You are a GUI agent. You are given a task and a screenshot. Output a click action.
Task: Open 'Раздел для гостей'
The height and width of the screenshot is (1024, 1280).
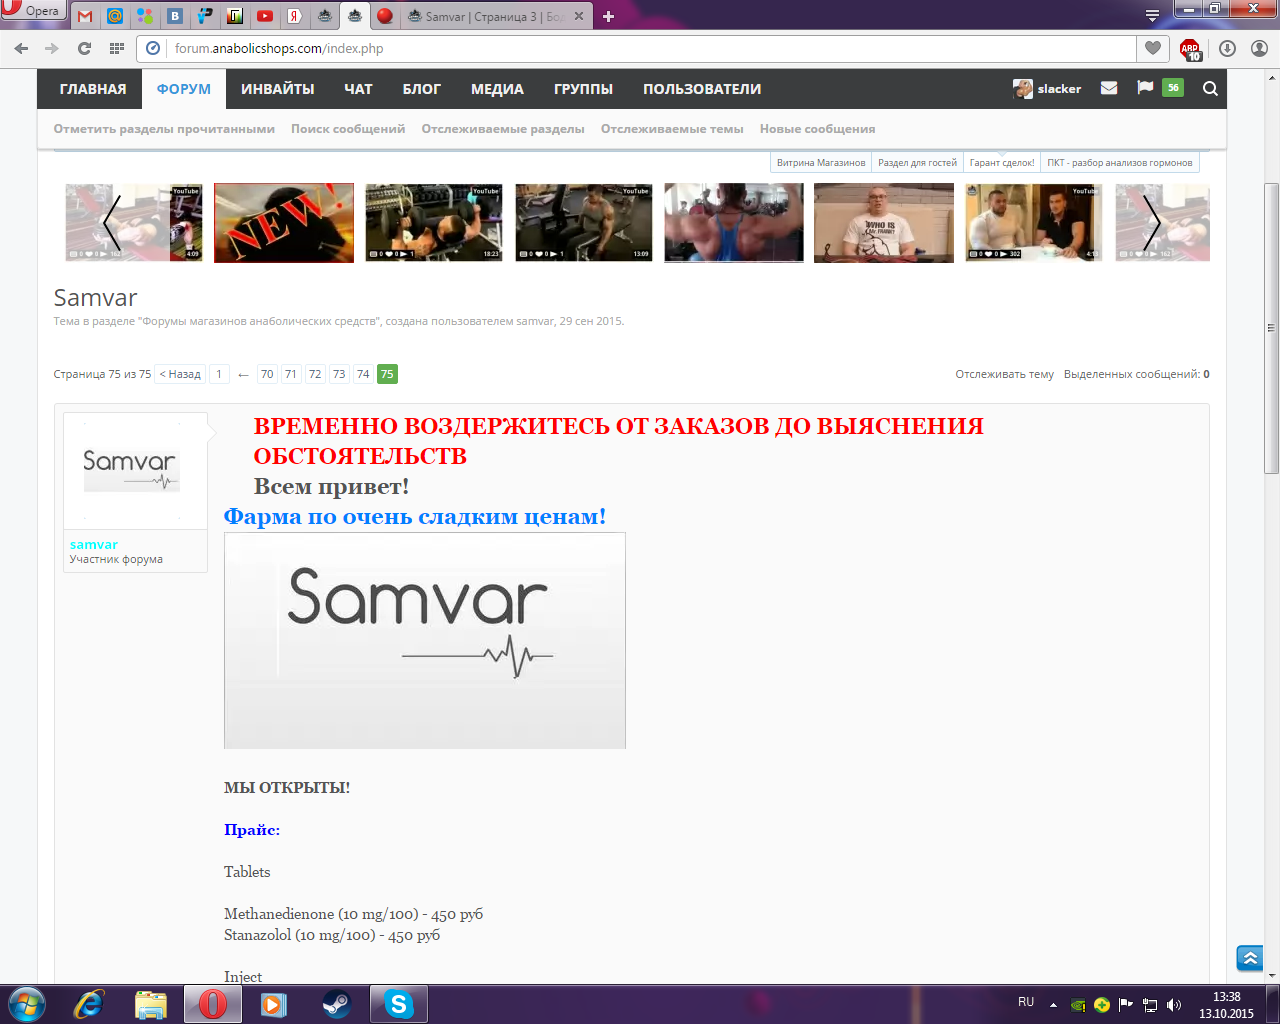click(917, 162)
